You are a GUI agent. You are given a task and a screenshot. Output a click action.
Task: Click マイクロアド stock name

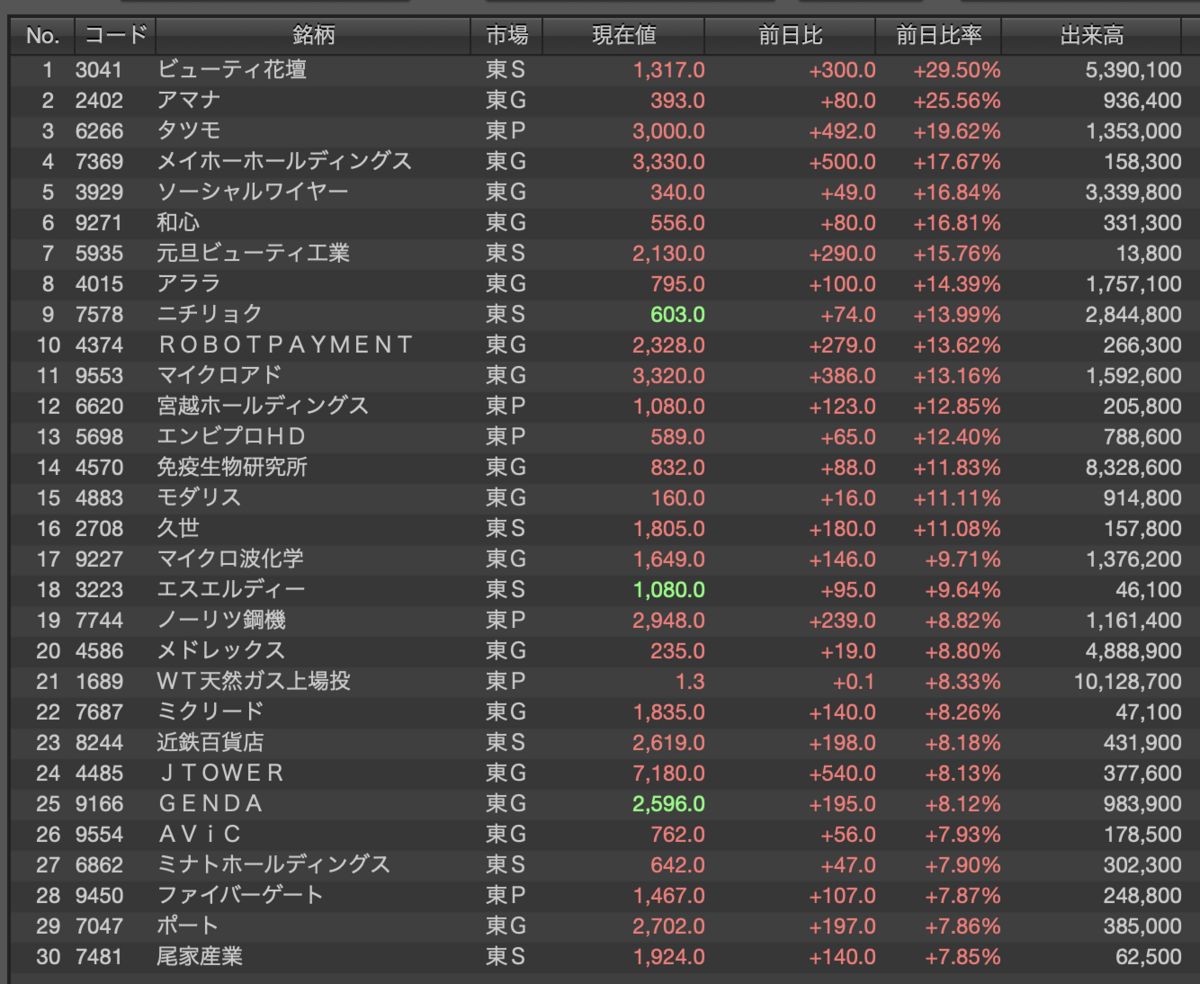pos(220,375)
